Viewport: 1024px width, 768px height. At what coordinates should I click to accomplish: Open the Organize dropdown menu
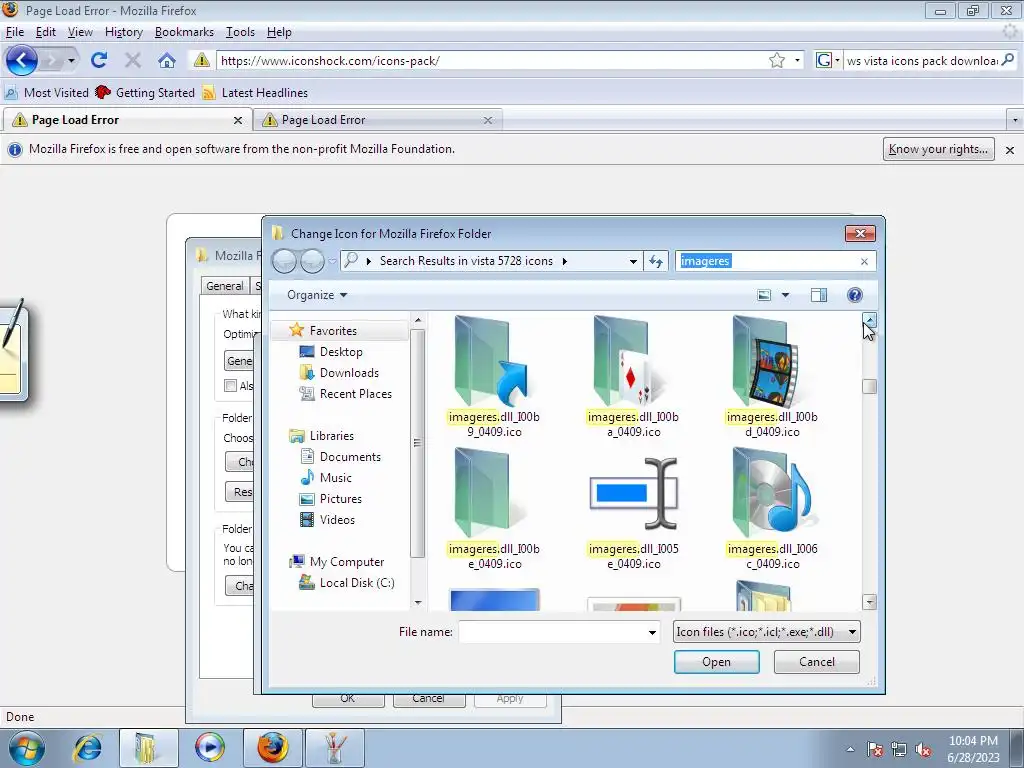click(317, 295)
